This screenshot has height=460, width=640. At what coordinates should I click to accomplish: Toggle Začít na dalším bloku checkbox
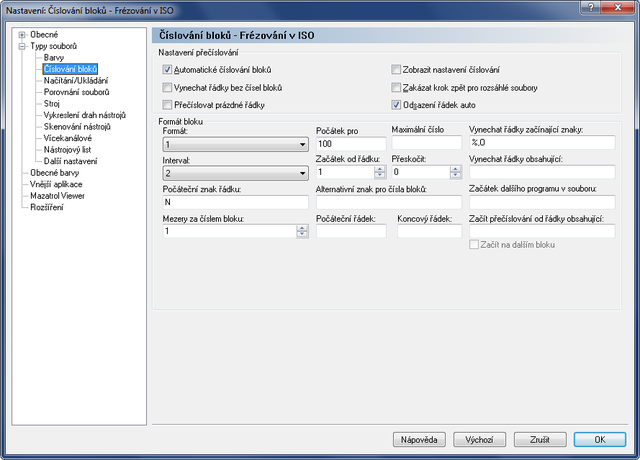(x=474, y=244)
